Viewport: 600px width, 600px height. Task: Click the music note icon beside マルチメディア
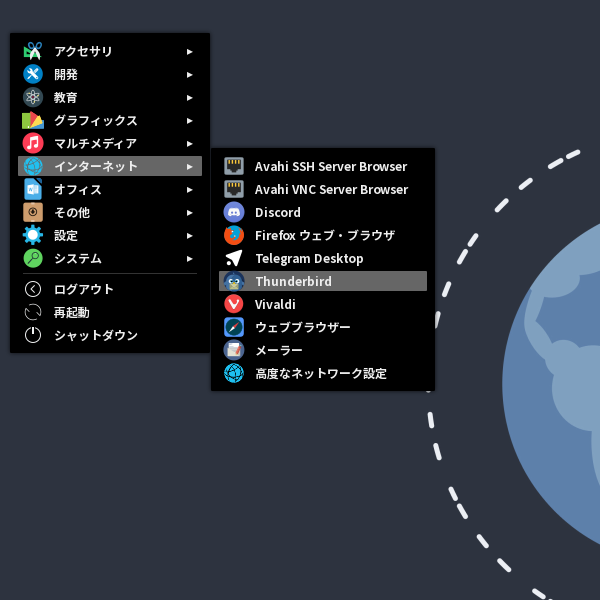click(x=33, y=143)
